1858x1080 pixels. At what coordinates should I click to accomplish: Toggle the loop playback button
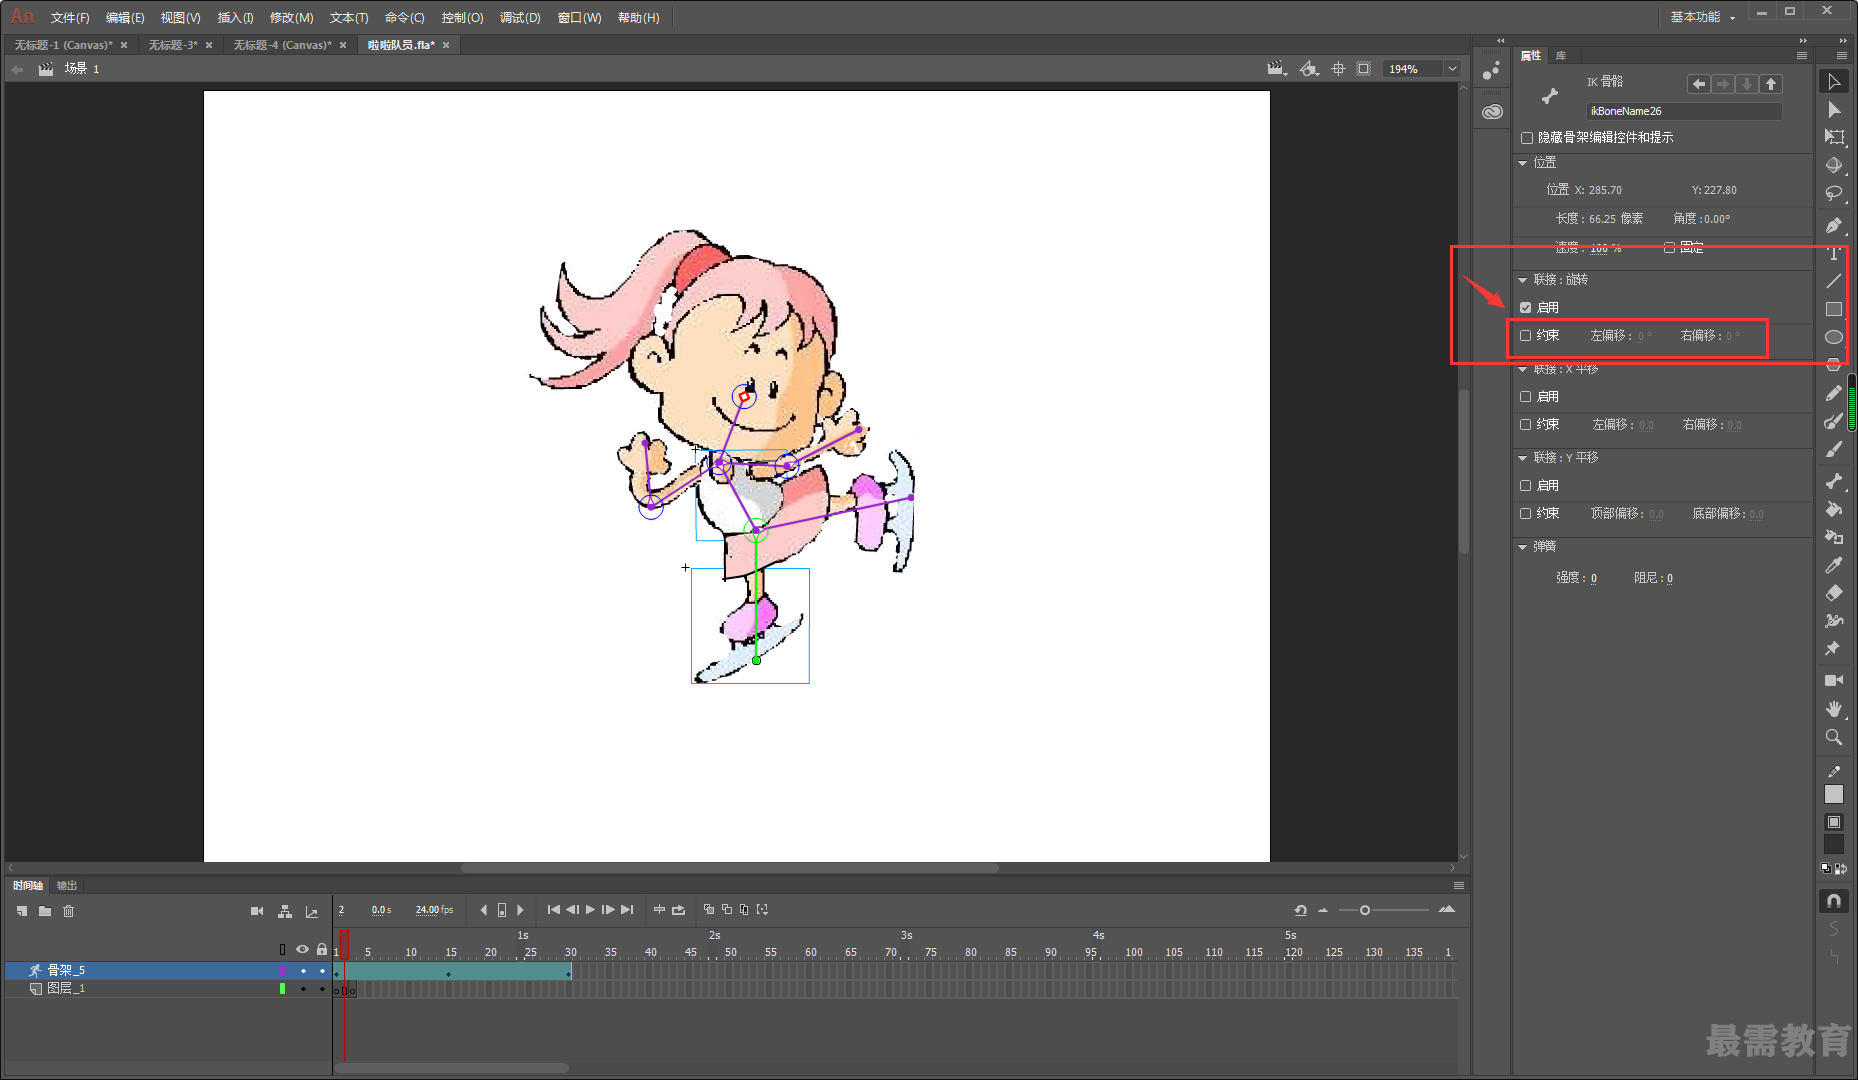pyautogui.click(x=678, y=909)
